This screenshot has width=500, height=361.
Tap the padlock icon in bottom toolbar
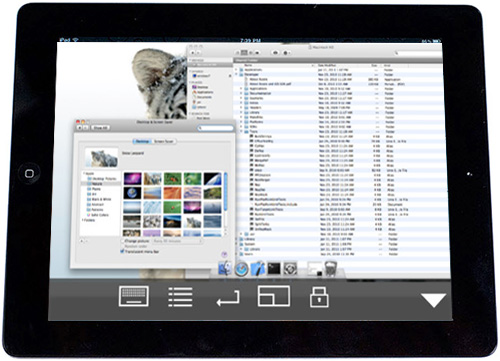(319, 297)
